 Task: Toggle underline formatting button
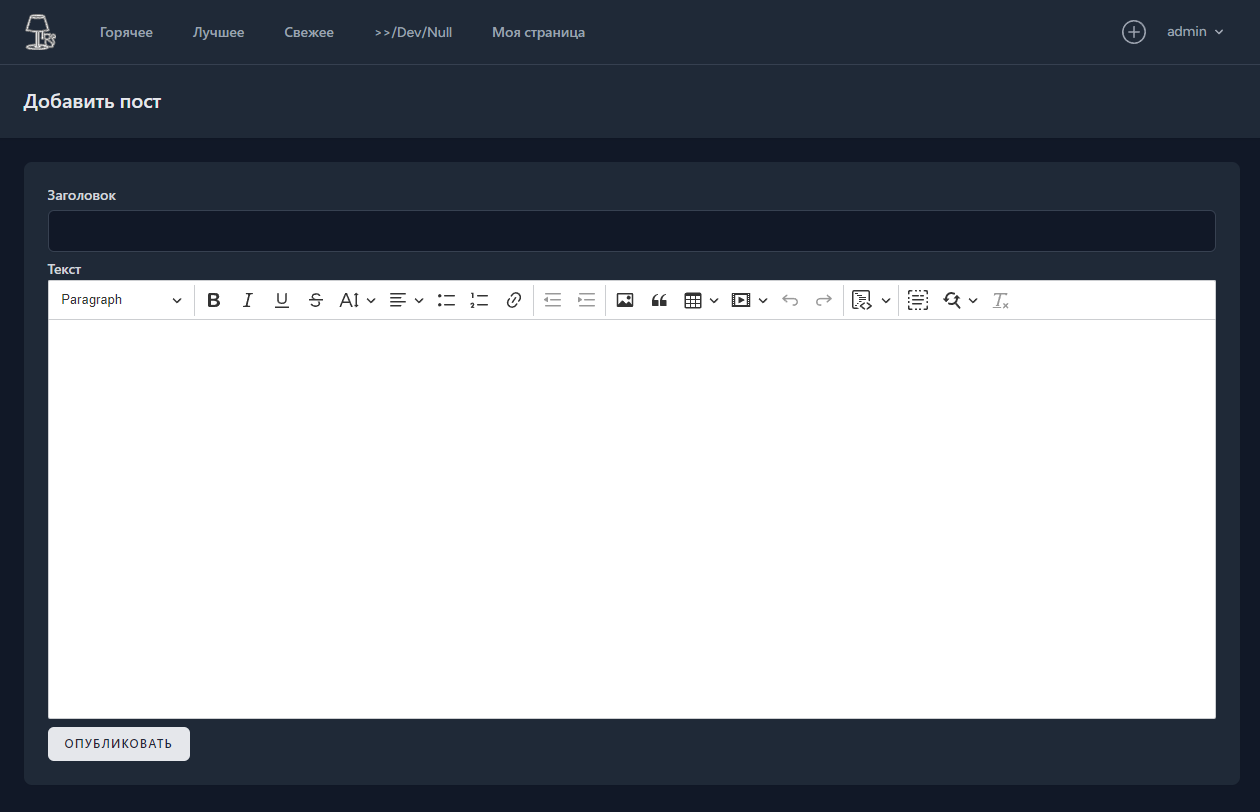pos(282,300)
